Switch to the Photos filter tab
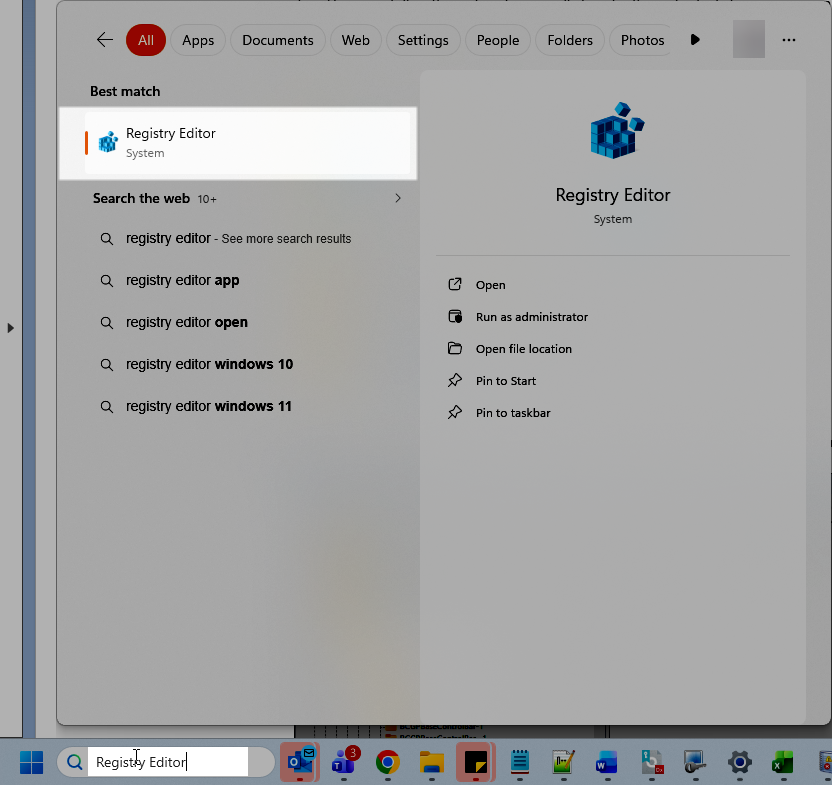This screenshot has width=832, height=785. click(x=642, y=40)
